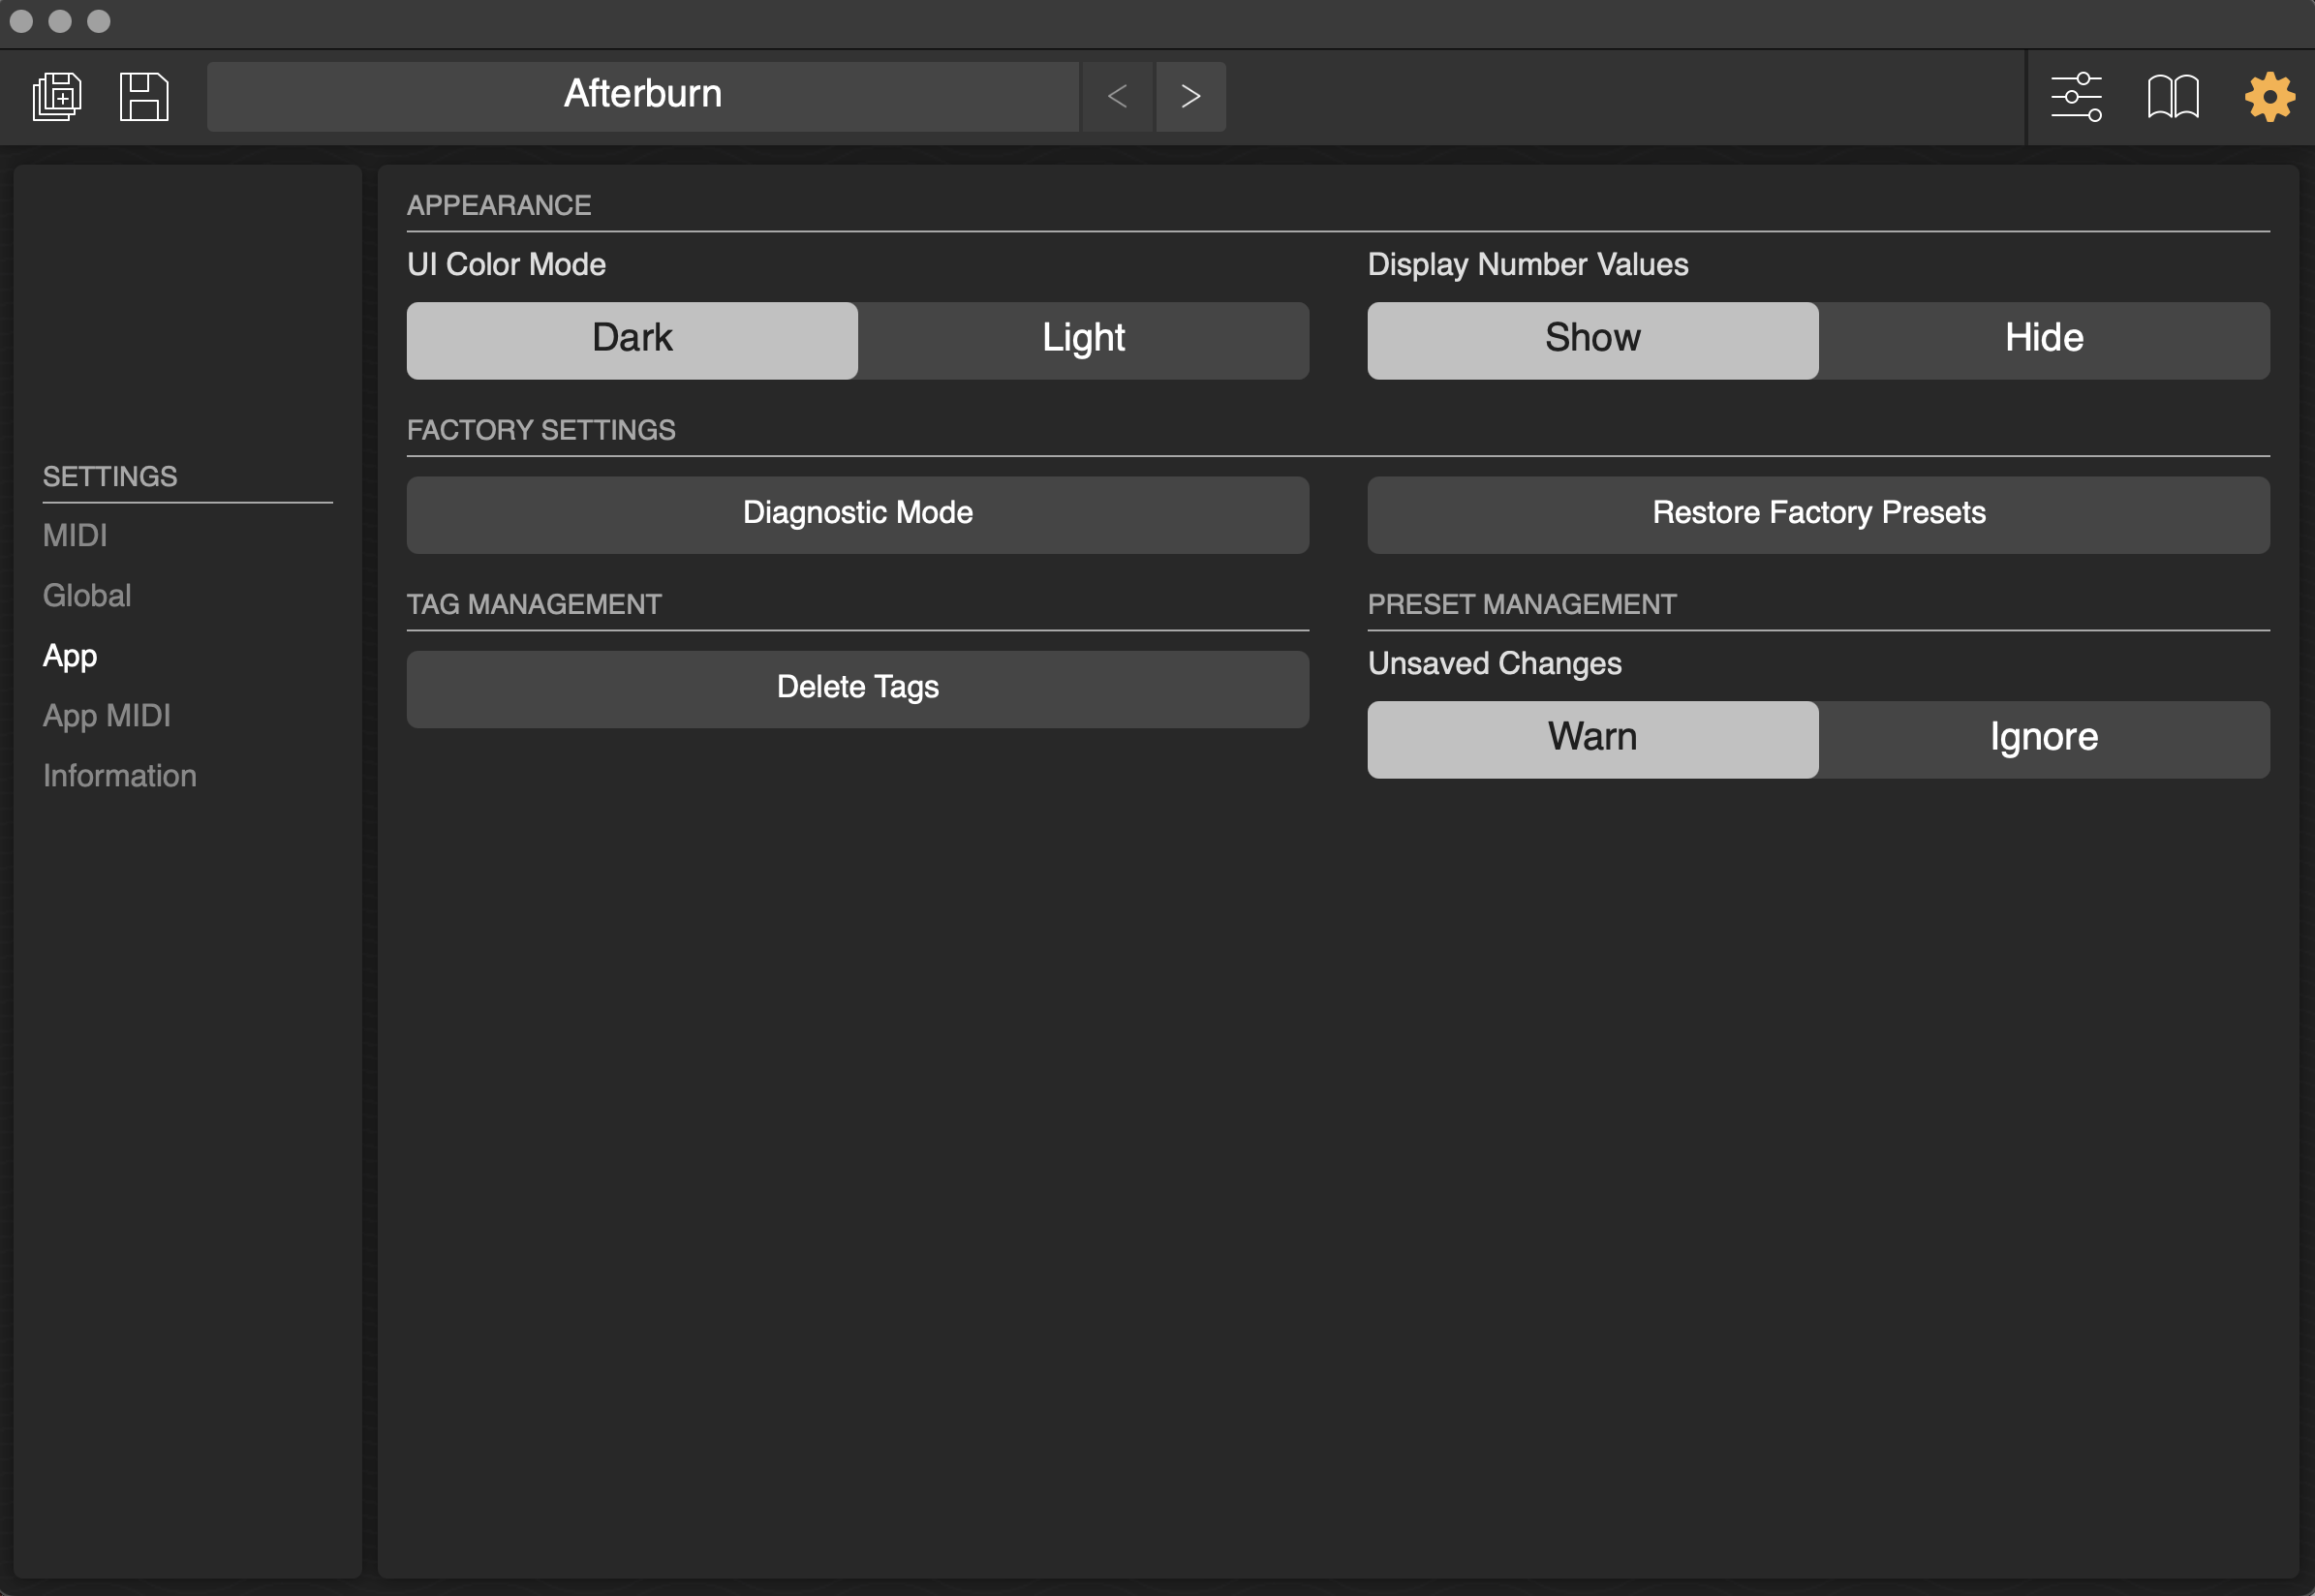Go to previous preset arrow
This screenshot has height=1596, width=2315.
1117,97
